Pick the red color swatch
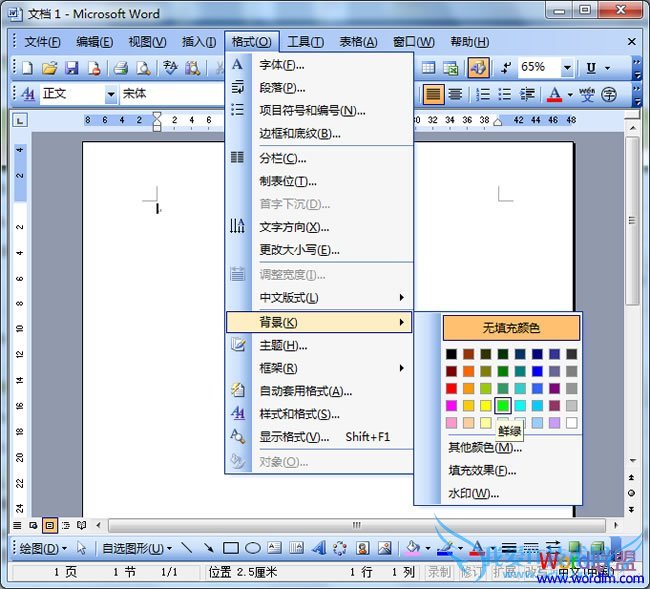The height and width of the screenshot is (589, 650). point(451,388)
